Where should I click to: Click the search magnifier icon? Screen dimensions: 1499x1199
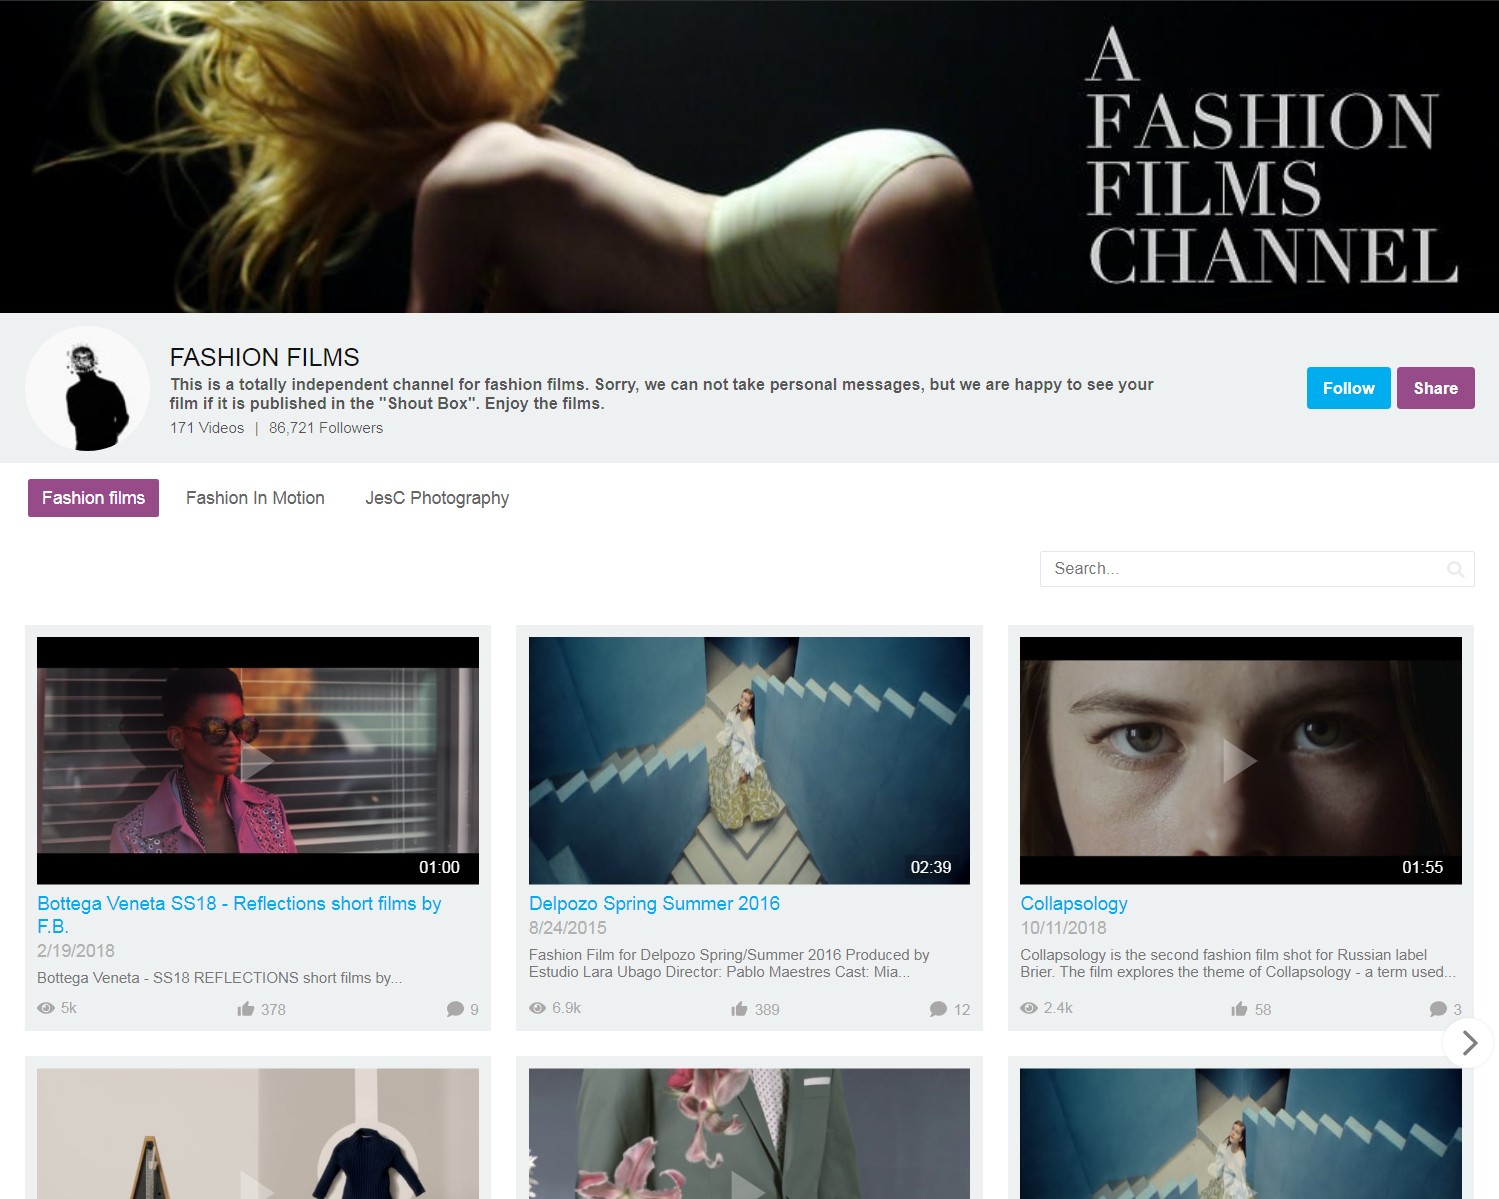pos(1455,569)
